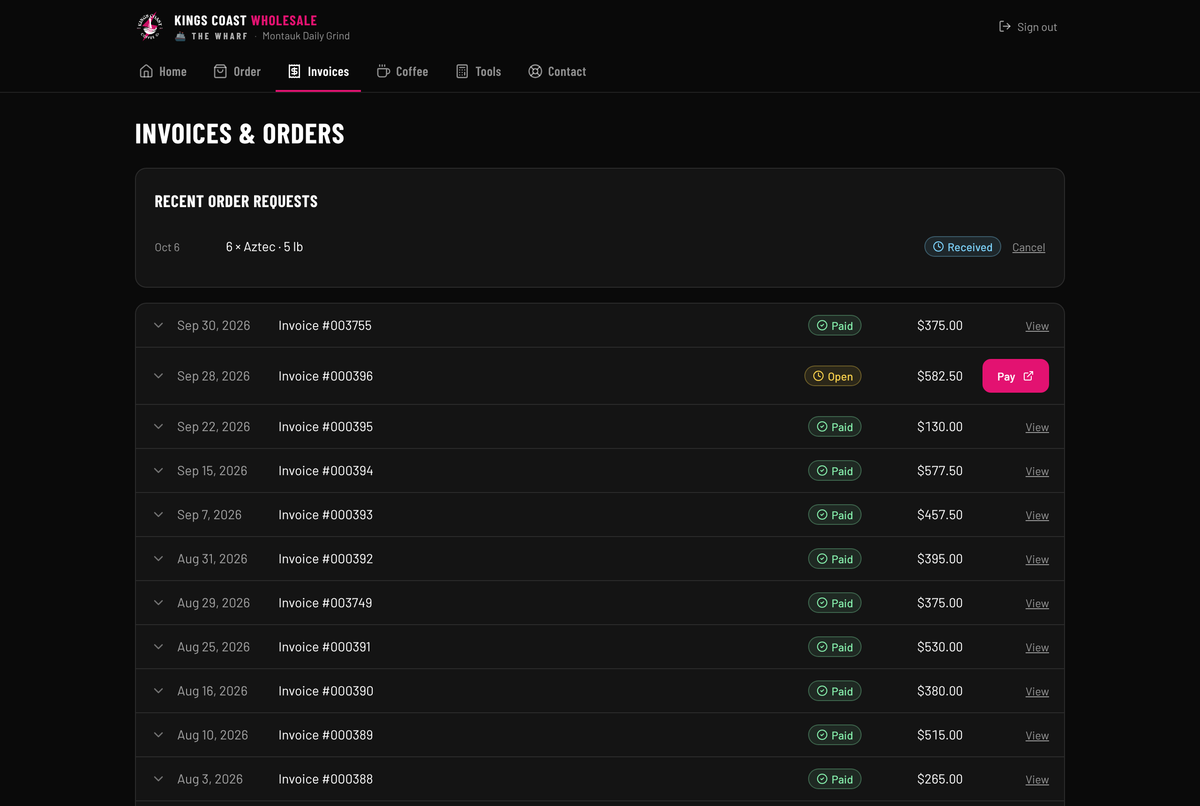
Task: Click the "Invoice #000396" text
Action: click(x=325, y=376)
